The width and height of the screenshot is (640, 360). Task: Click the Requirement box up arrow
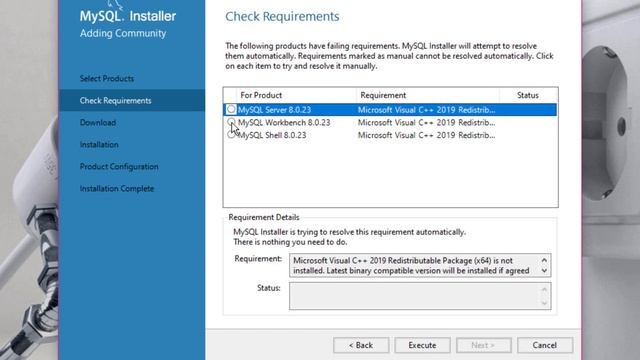544,260
